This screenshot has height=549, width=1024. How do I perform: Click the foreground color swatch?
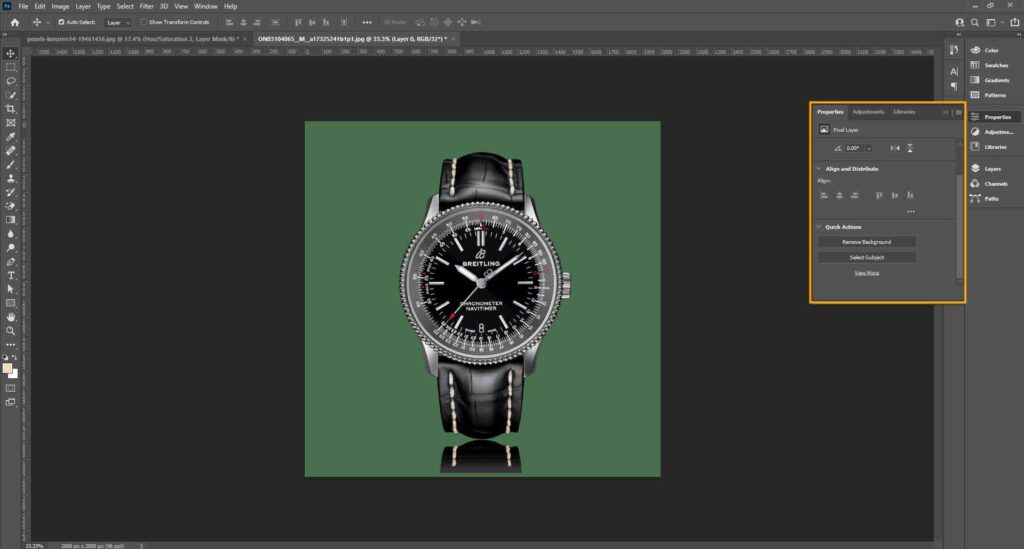tap(7, 368)
